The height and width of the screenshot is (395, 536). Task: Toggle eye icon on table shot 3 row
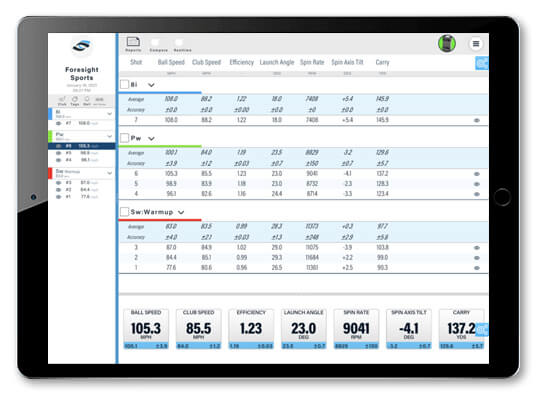[477, 248]
